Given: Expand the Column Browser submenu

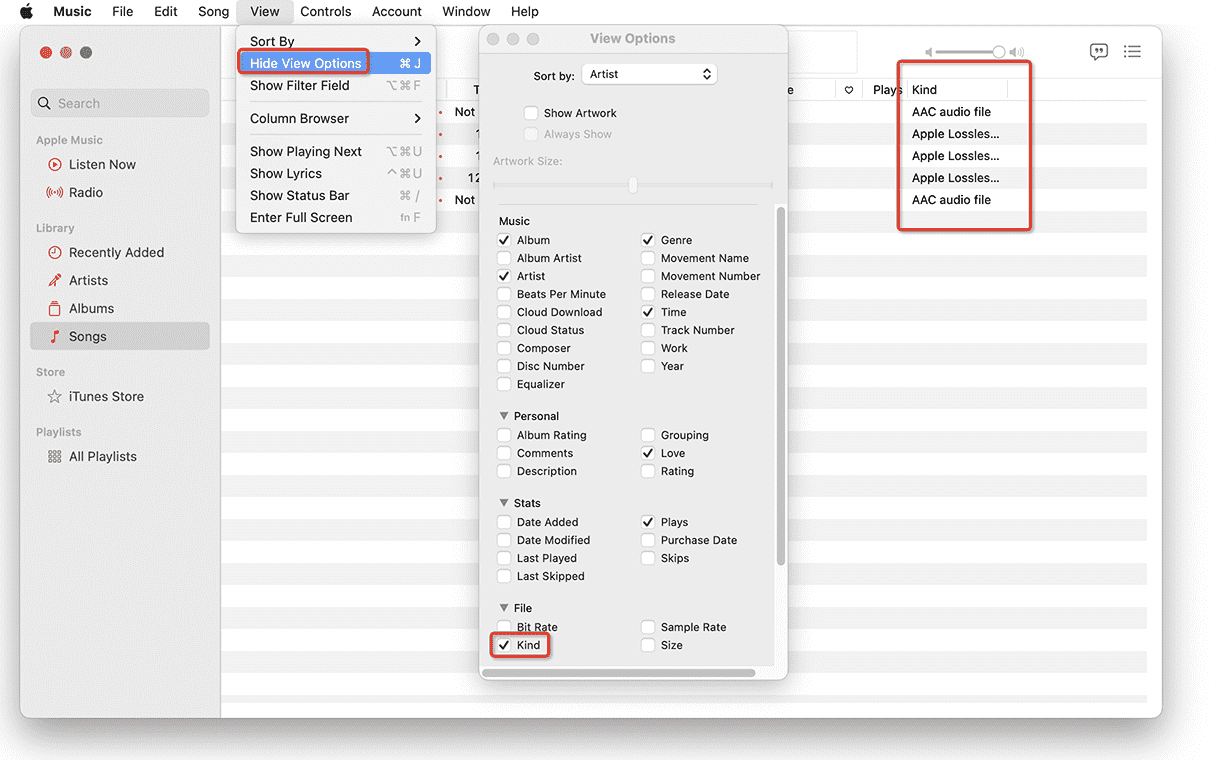Looking at the screenshot, I should pos(335,118).
